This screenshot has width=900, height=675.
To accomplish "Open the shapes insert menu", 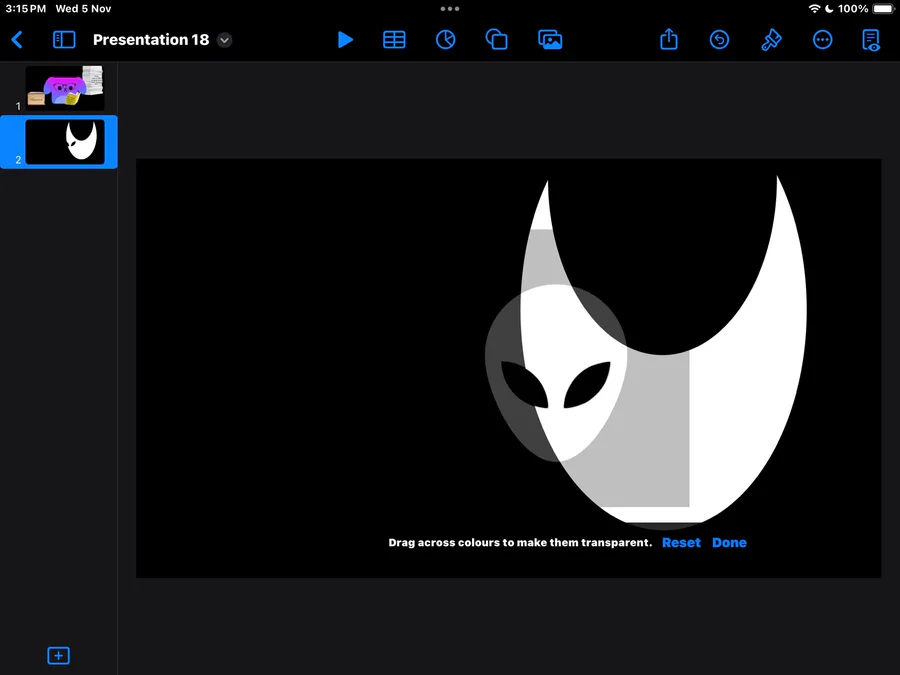I will (496, 40).
